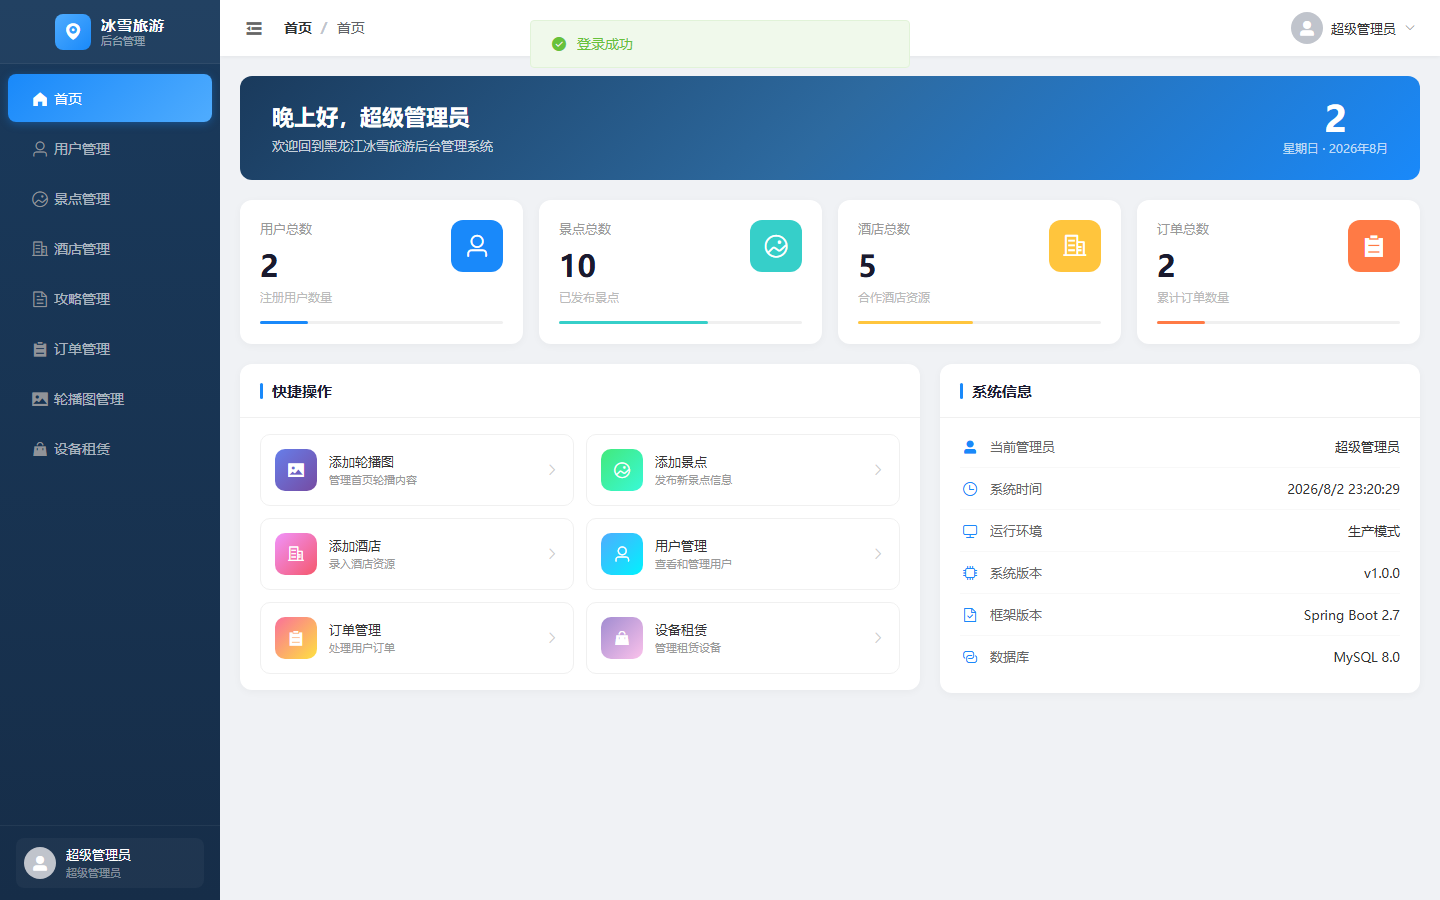Click the orange clipboard icon for 订单管理 shortcut
The height and width of the screenshot is (900, 1440).
tap(296, 638)
